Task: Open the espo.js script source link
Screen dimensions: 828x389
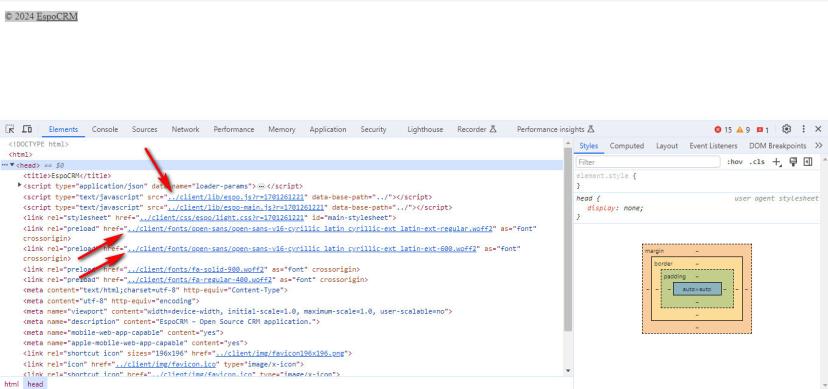Action: (236, 197)
